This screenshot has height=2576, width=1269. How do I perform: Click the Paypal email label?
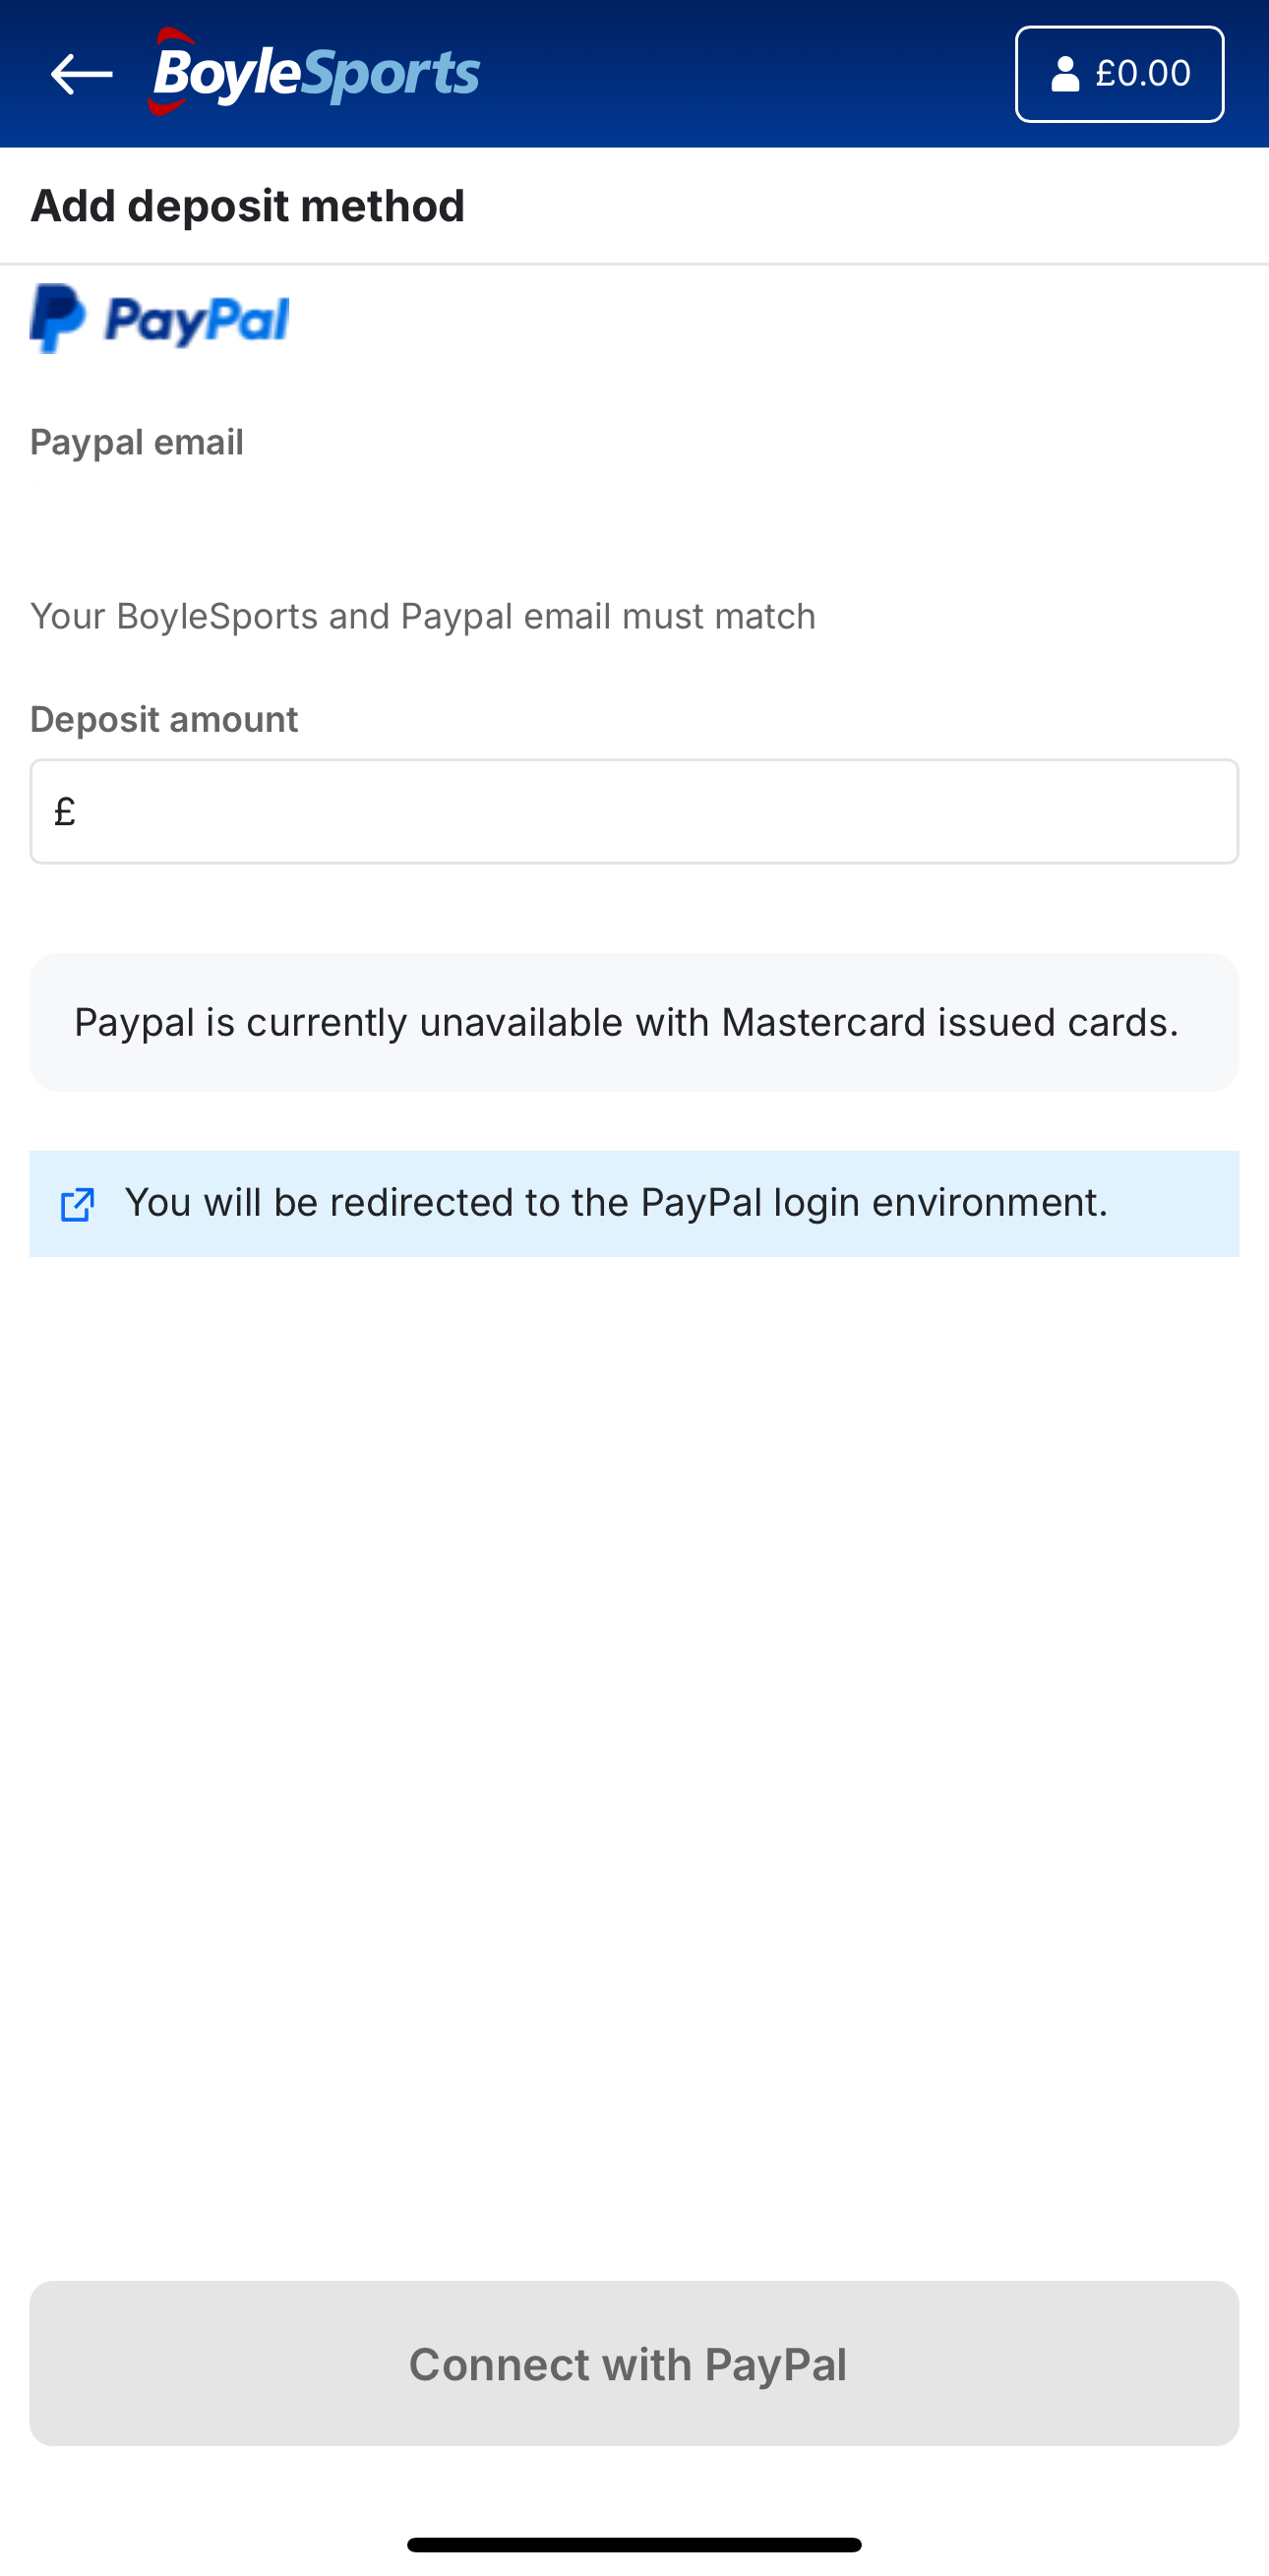click(137, 441)
